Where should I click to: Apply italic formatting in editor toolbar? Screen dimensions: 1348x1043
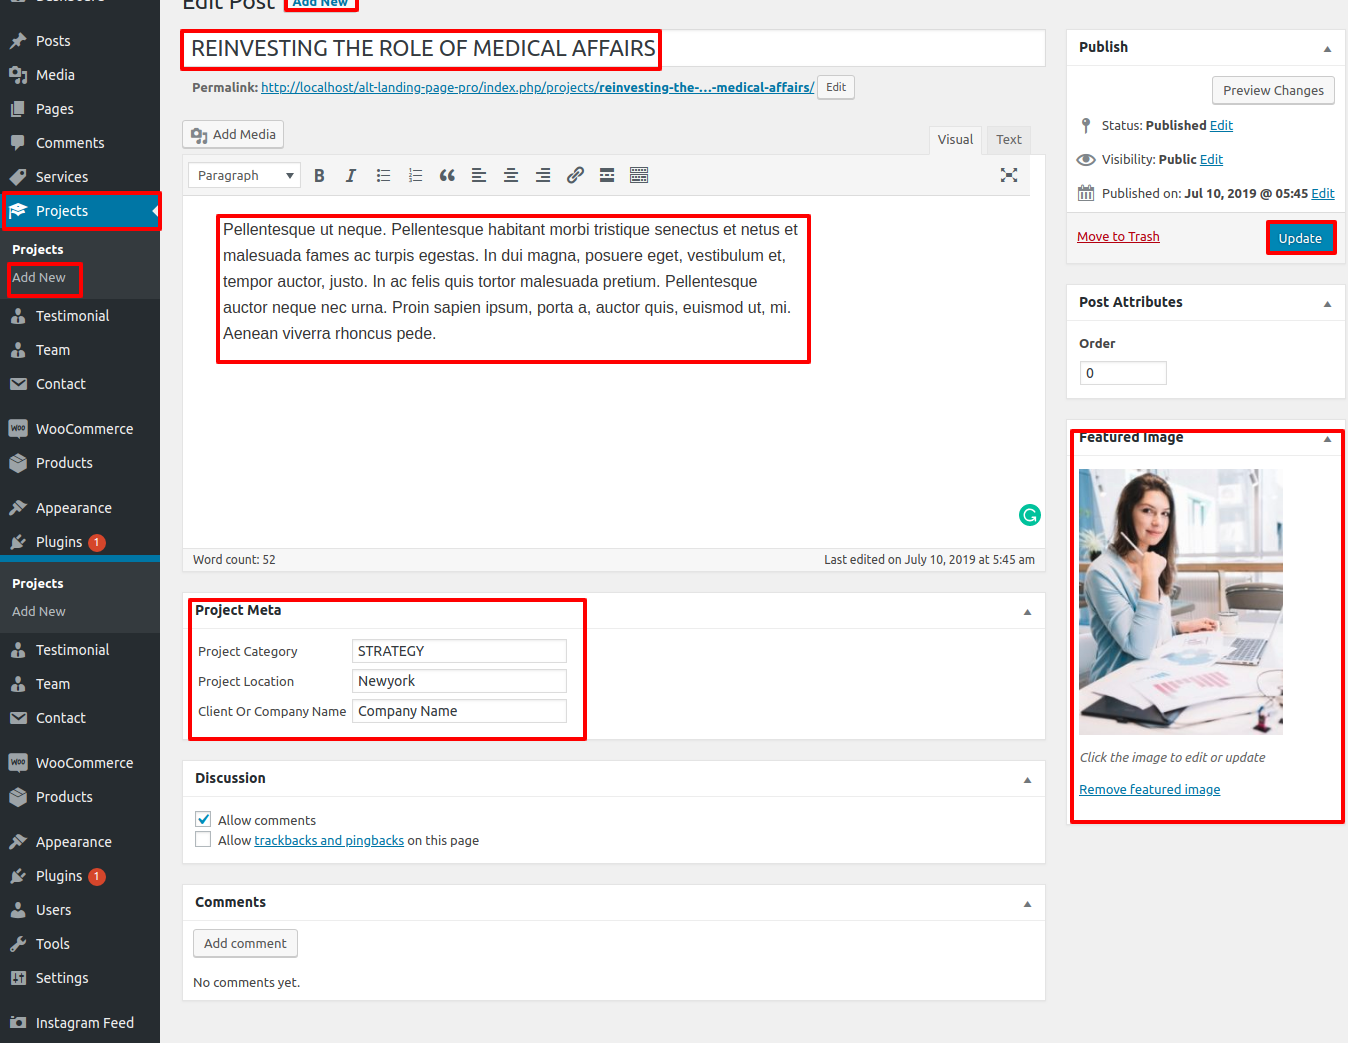tap(351, 176)
